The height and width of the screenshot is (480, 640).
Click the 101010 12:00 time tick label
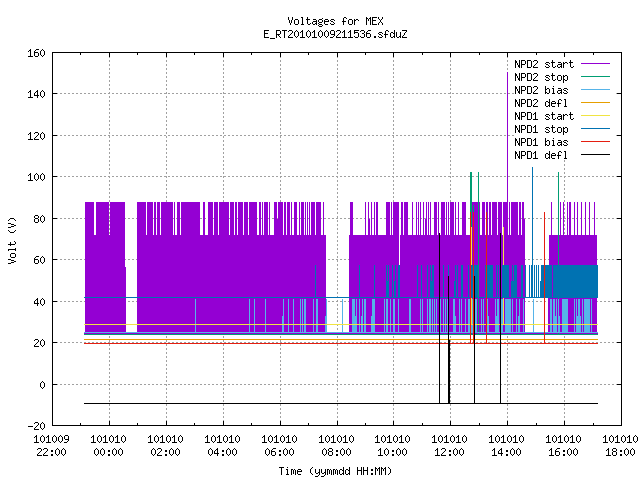(x=449, y=446)
